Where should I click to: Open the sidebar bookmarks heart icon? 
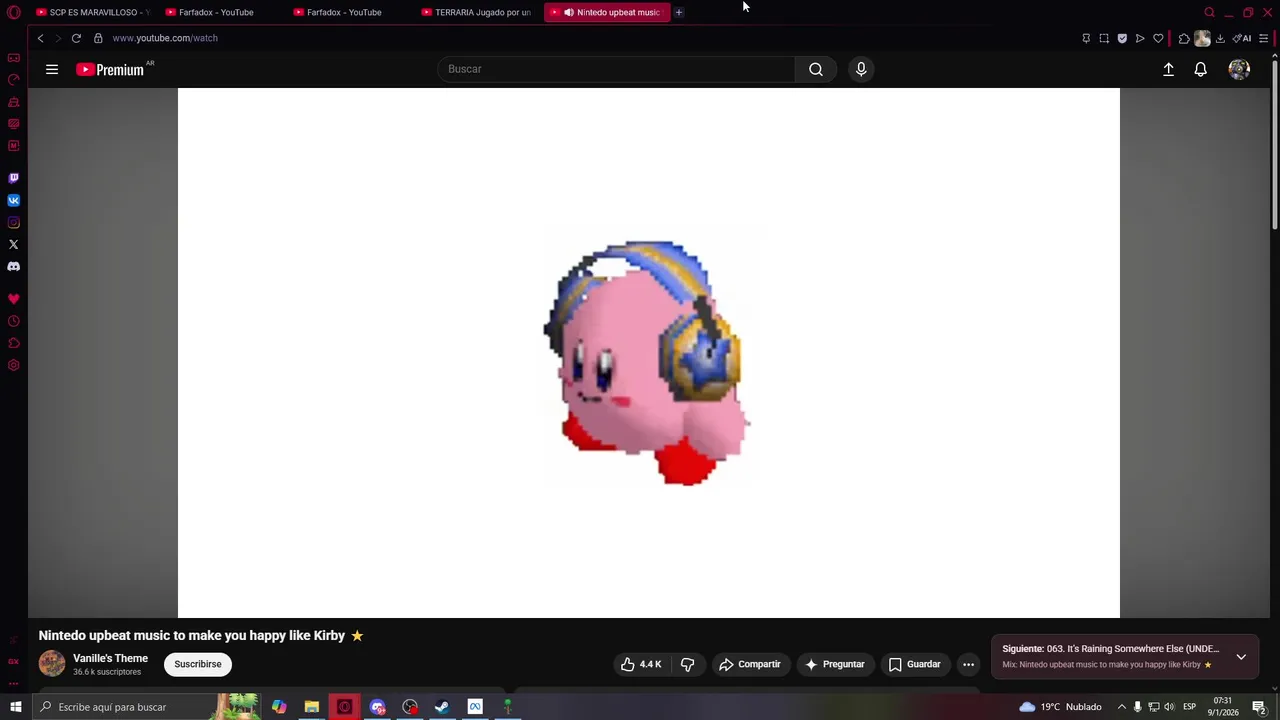(13, 299)
